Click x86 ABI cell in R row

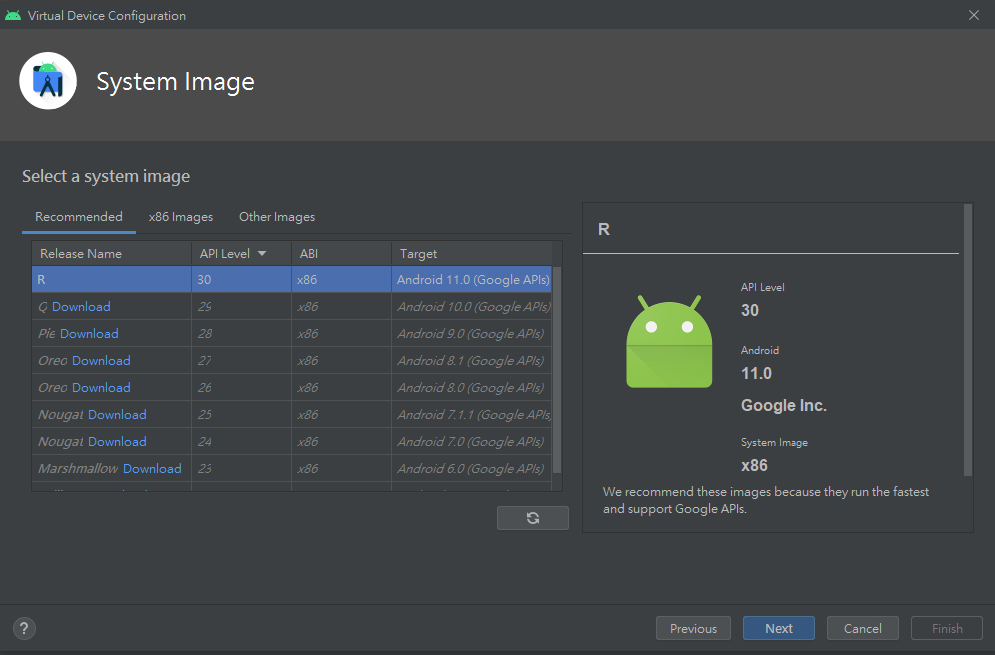(341, 279)
